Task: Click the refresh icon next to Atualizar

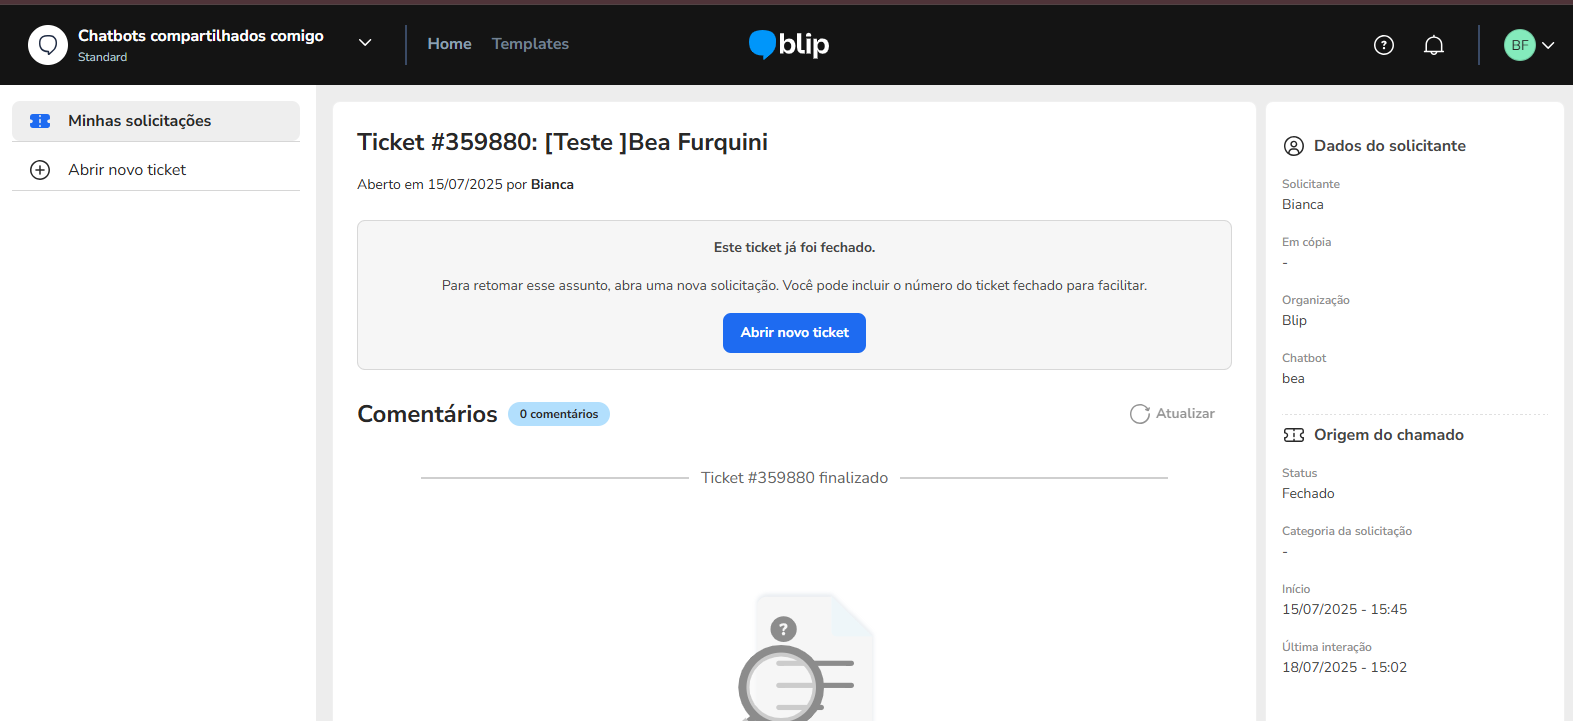Action: (x=1139, y=414)
